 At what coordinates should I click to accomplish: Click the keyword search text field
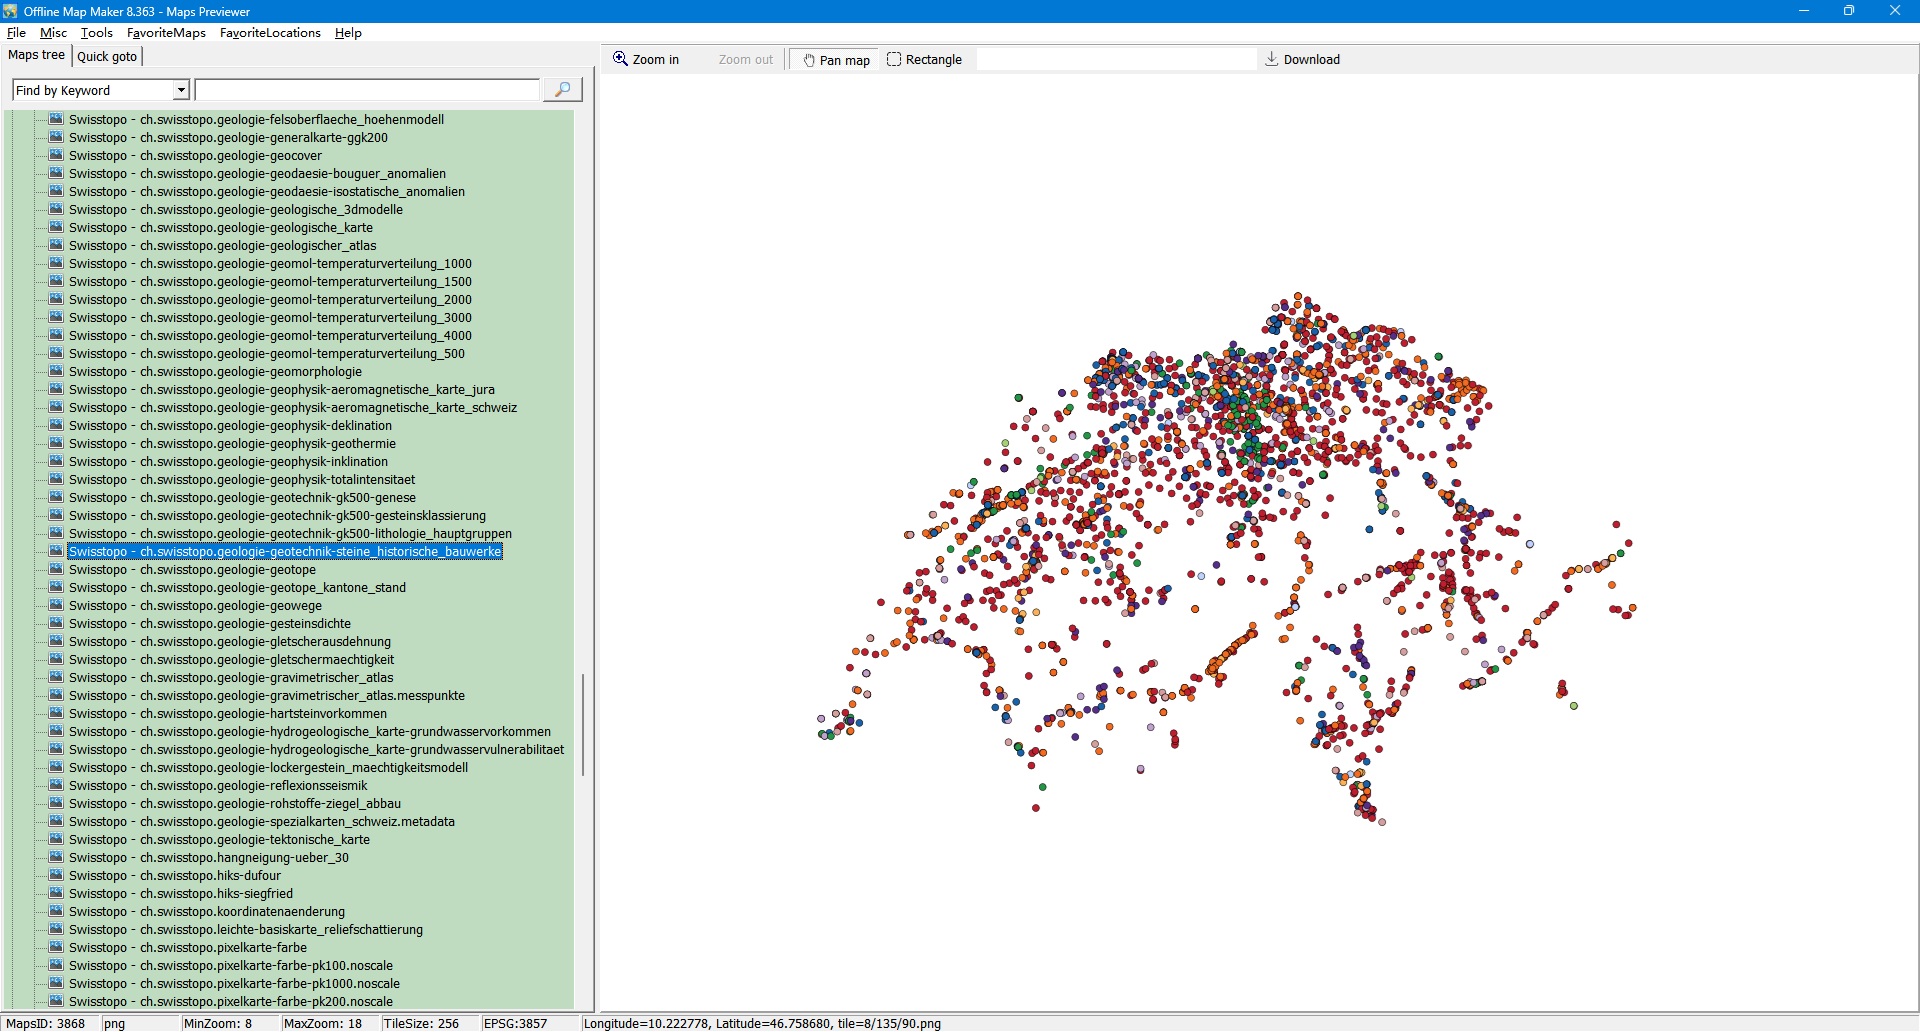point(367,90)
